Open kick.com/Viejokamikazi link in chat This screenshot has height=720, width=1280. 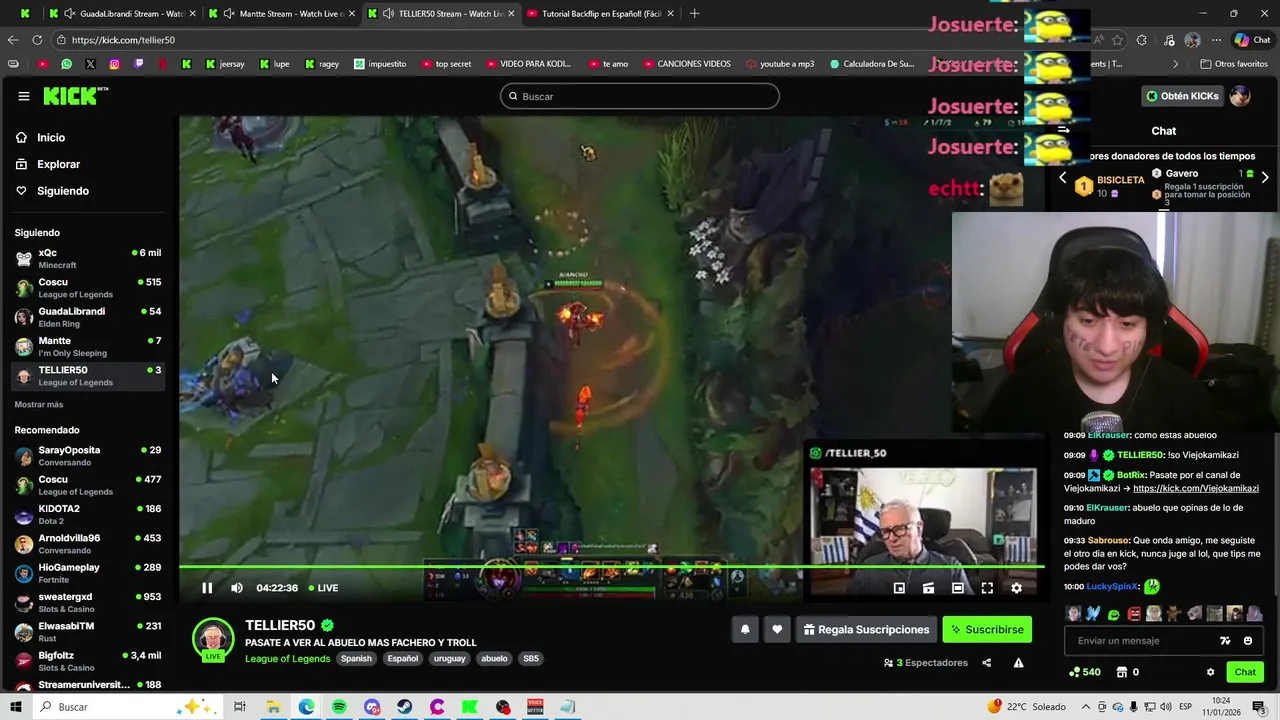tap(1196, 489)
